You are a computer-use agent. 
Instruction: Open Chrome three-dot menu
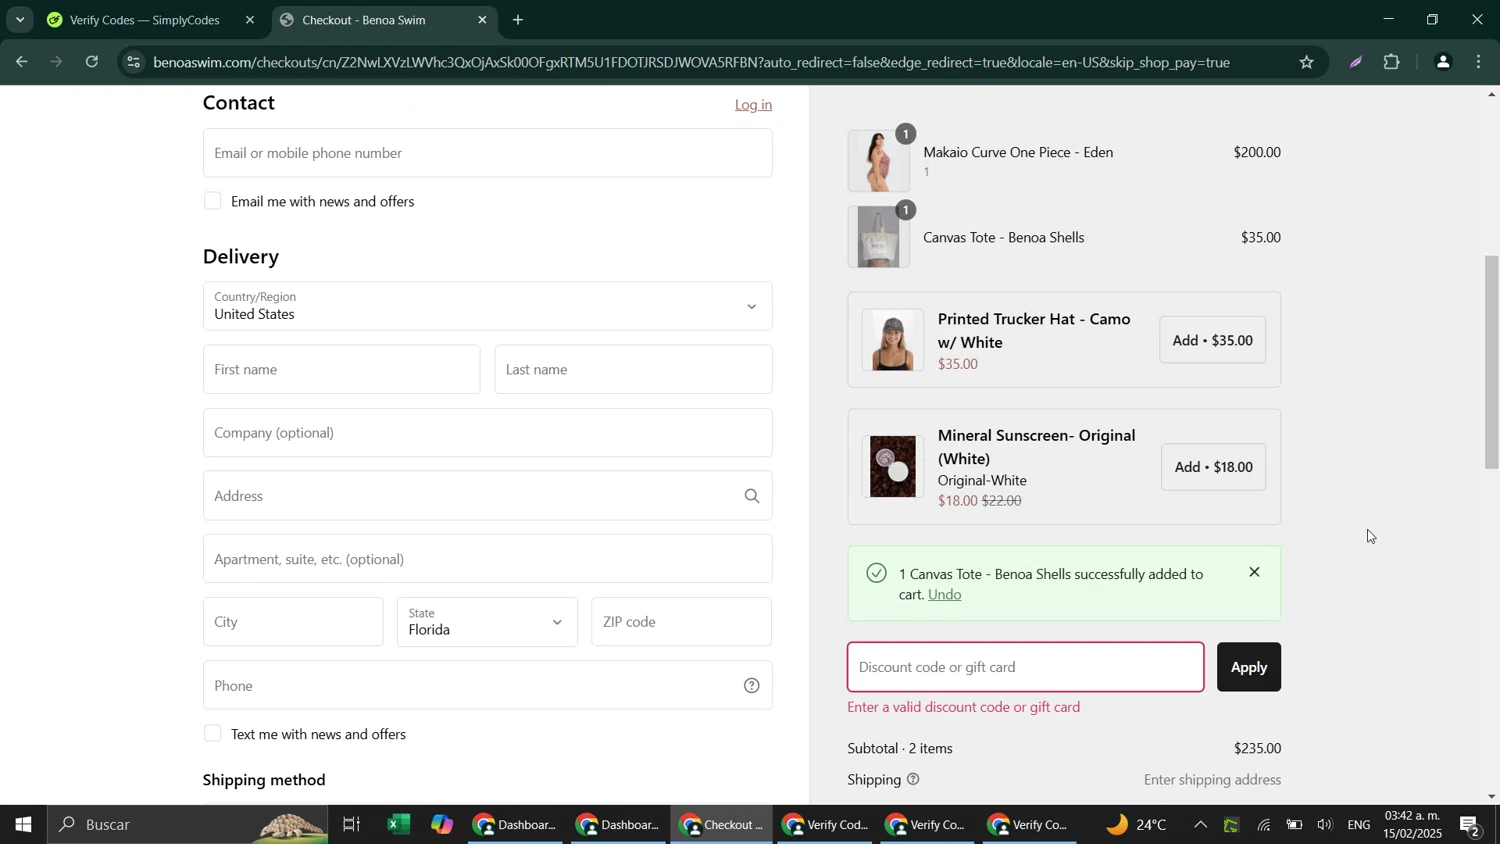[1479, 62]
